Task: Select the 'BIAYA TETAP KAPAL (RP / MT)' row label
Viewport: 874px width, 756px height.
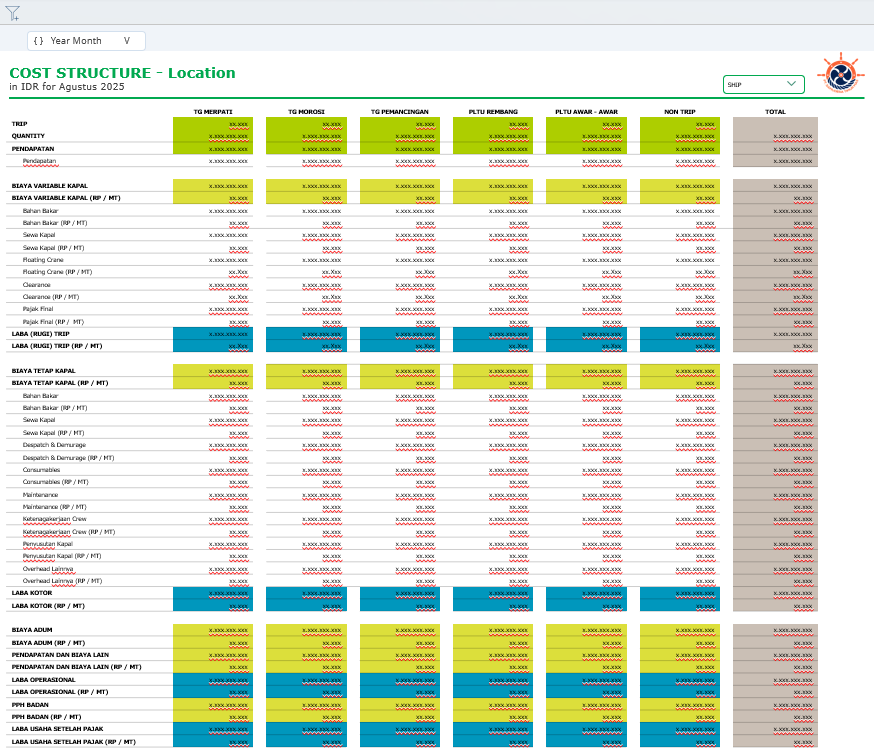Action: [60, 383]
